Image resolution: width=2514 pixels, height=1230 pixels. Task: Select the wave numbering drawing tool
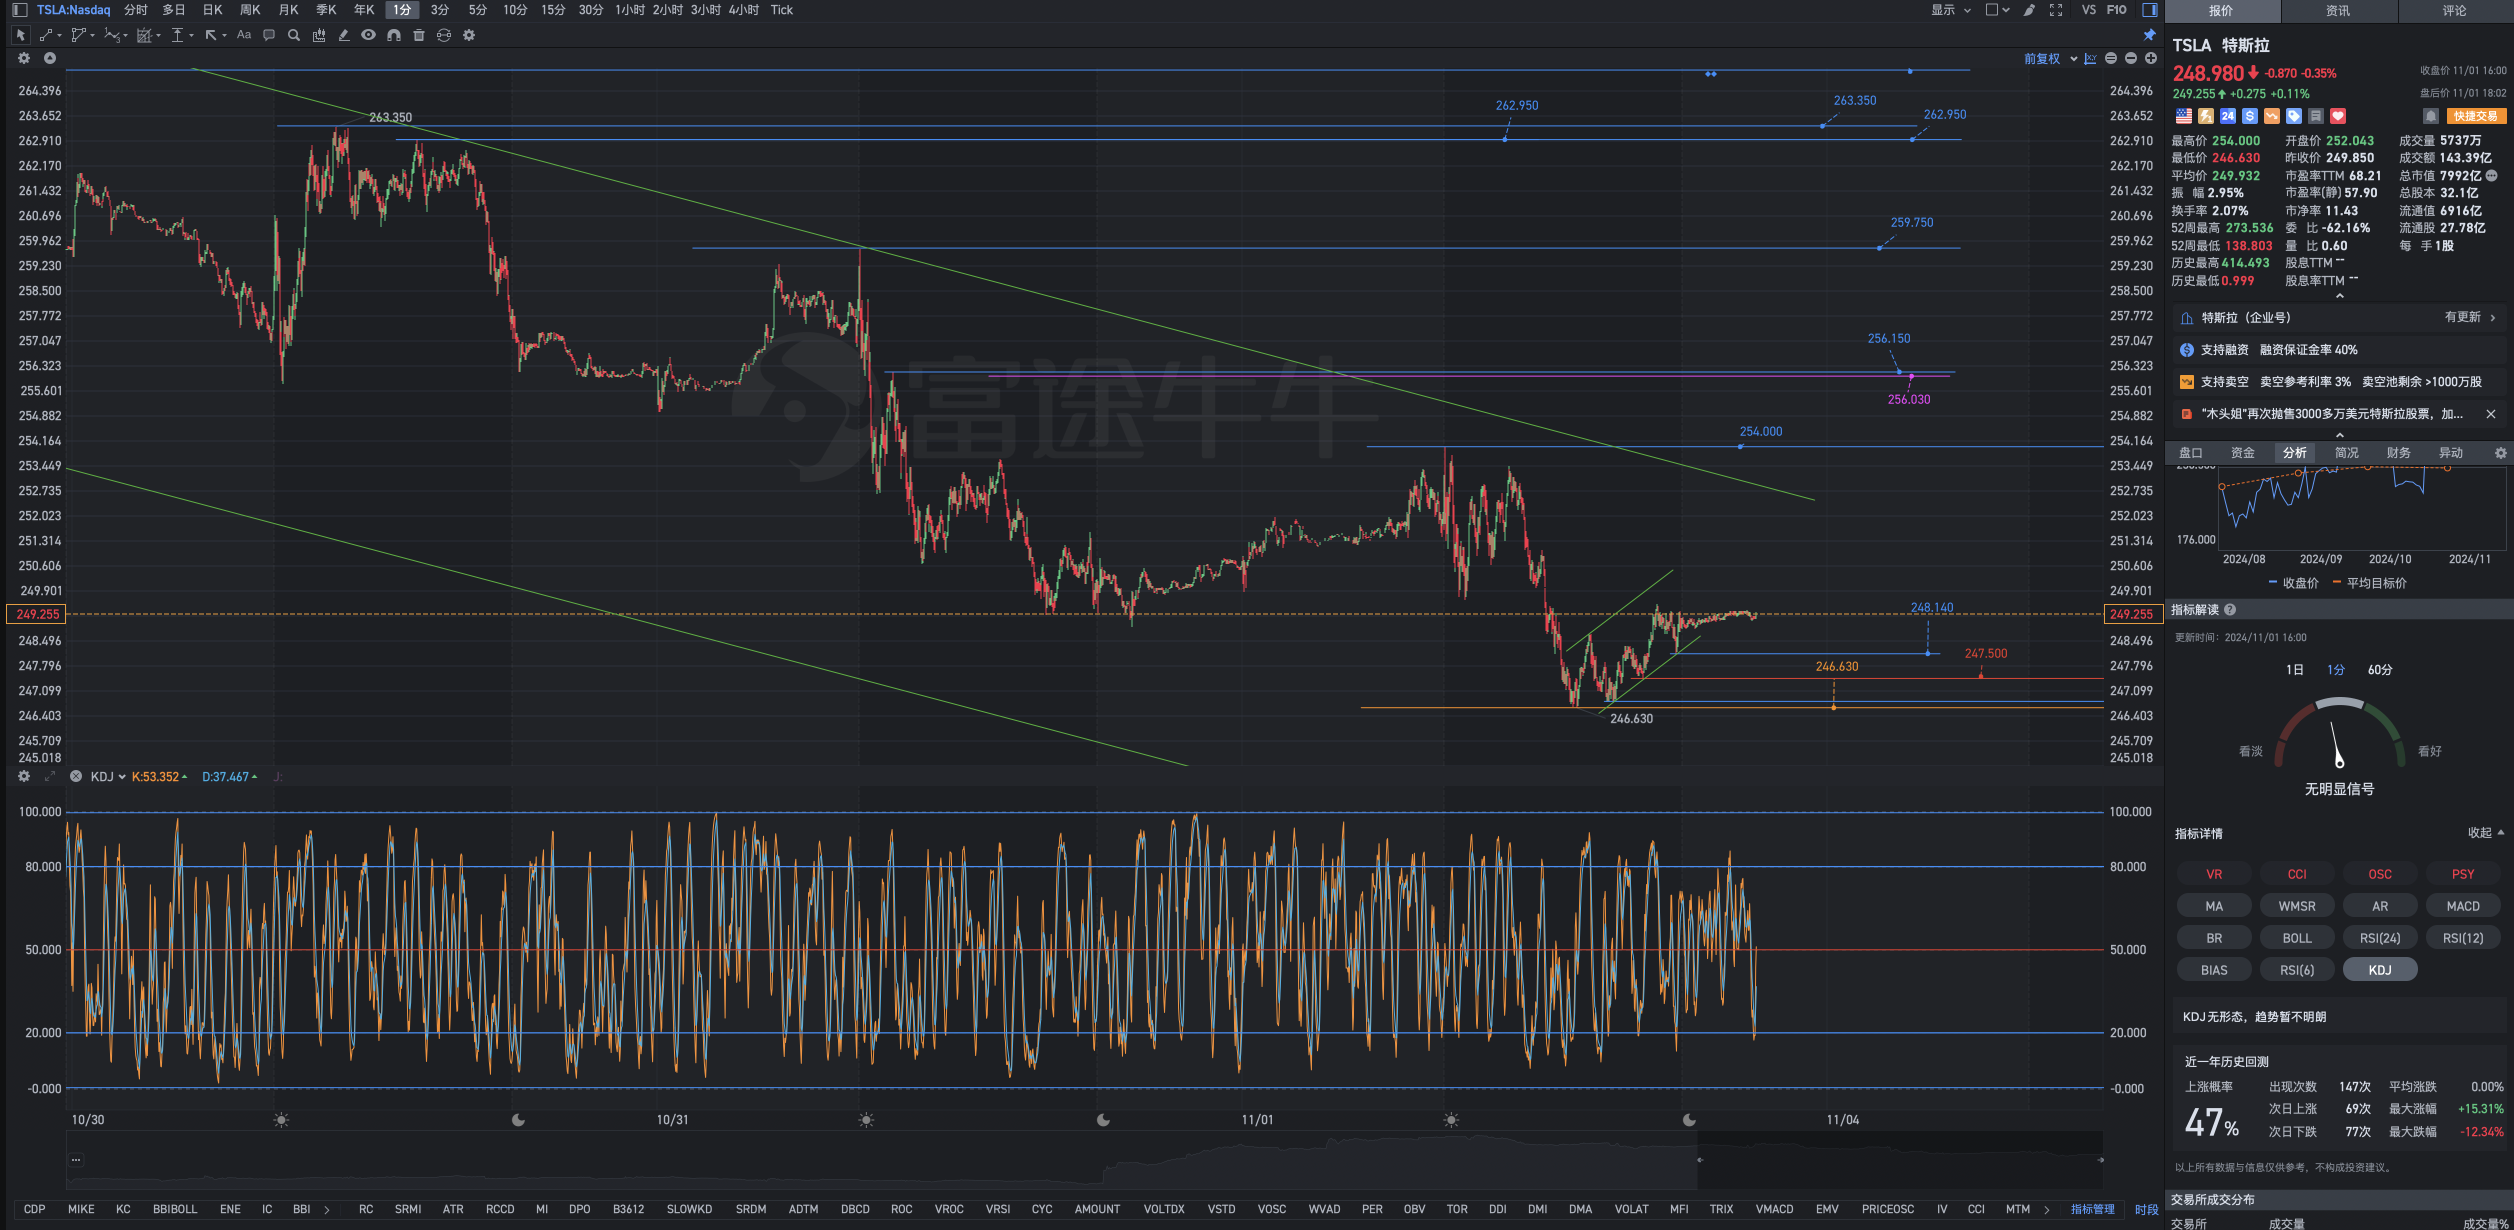(x=112, y=35)
